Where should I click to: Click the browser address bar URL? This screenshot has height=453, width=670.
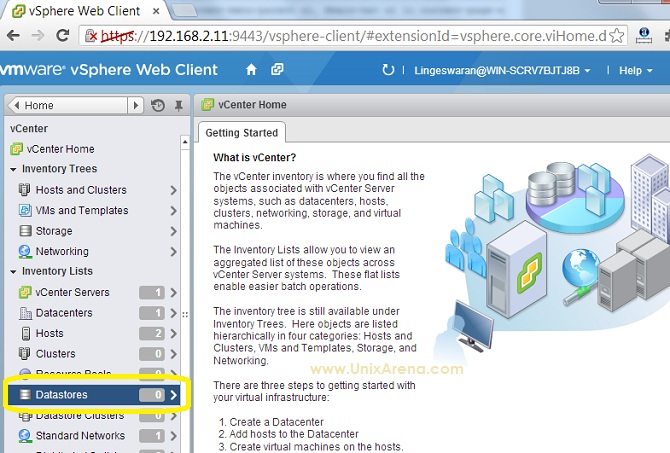click(354, 36)
